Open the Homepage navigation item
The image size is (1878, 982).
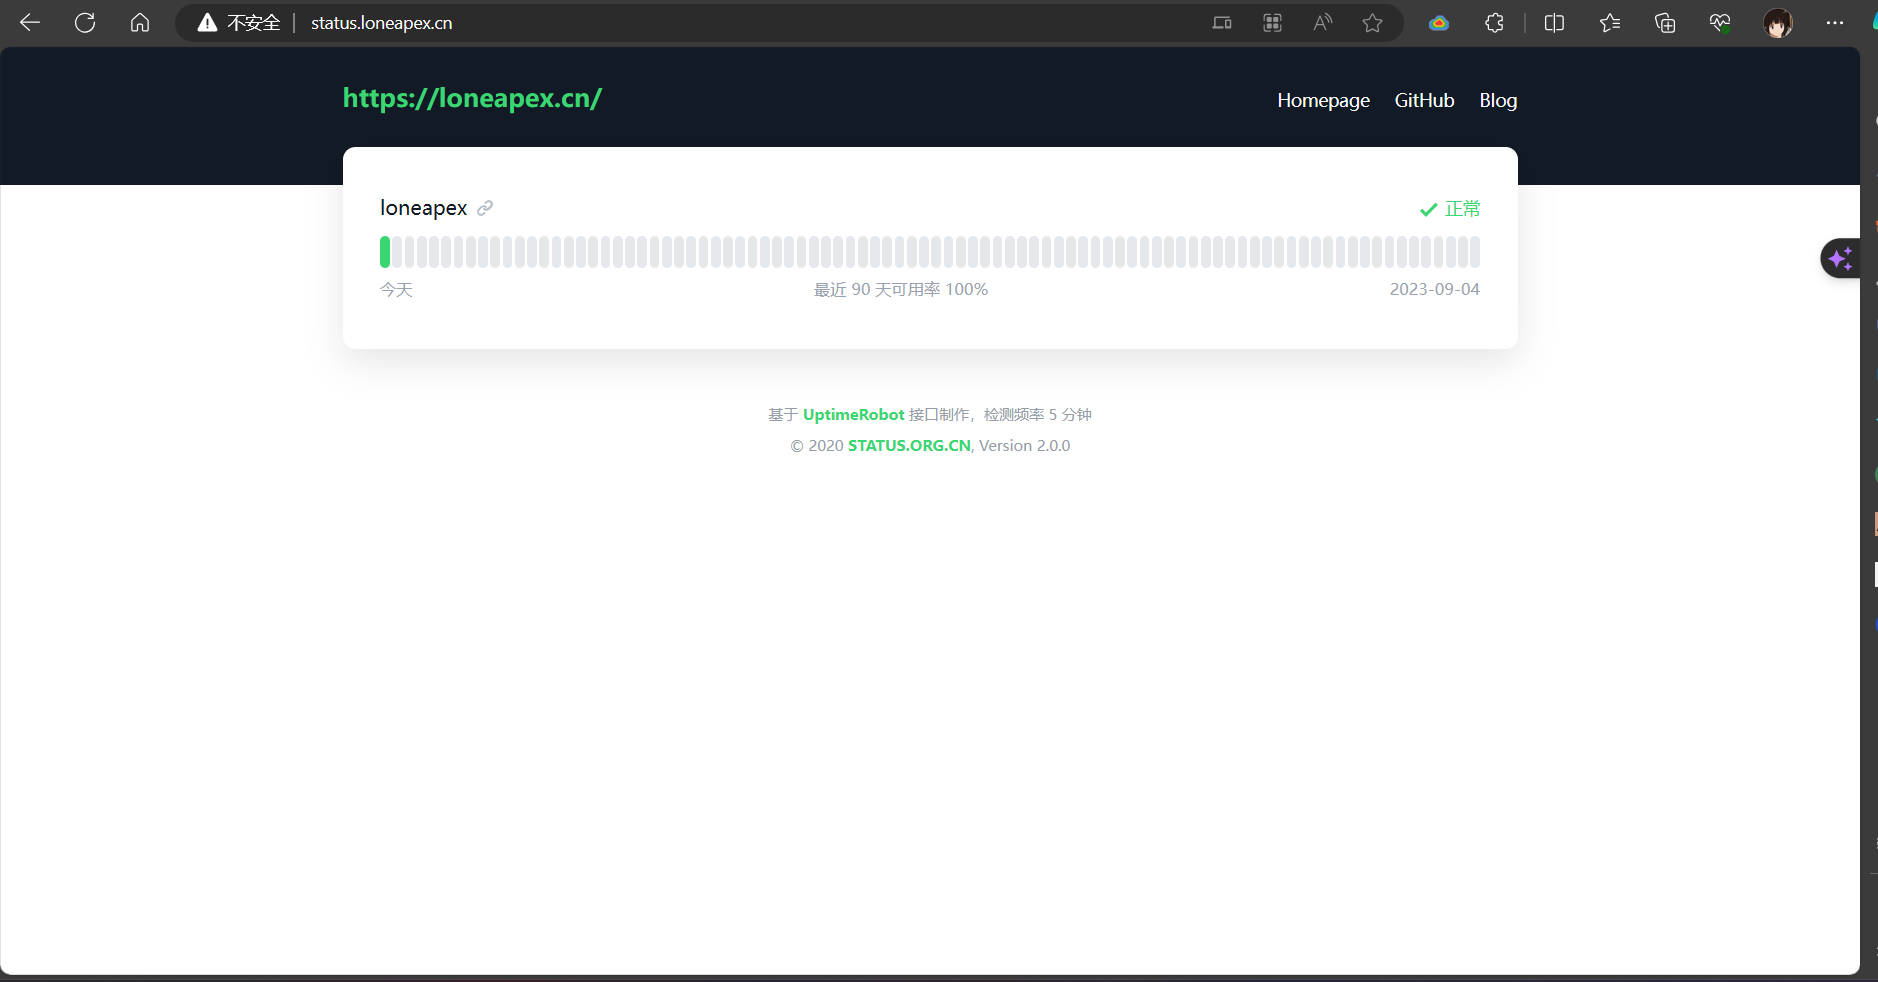pos(1323,100)
